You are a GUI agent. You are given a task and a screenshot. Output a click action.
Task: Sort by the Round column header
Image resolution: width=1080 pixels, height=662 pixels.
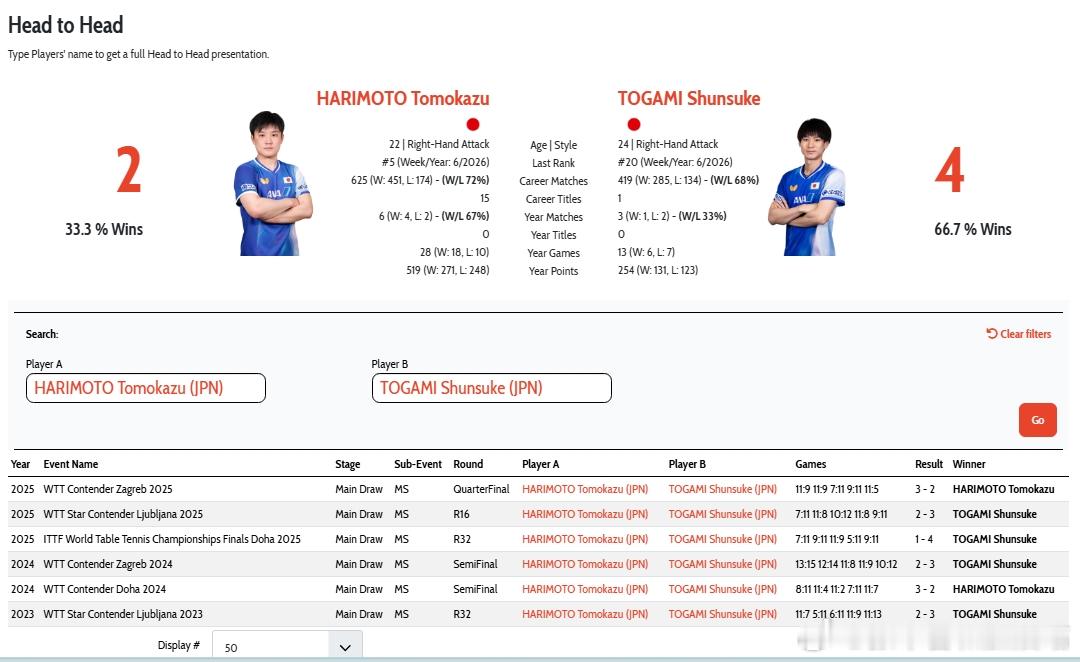pyautogui.click(x=468, y=464)
